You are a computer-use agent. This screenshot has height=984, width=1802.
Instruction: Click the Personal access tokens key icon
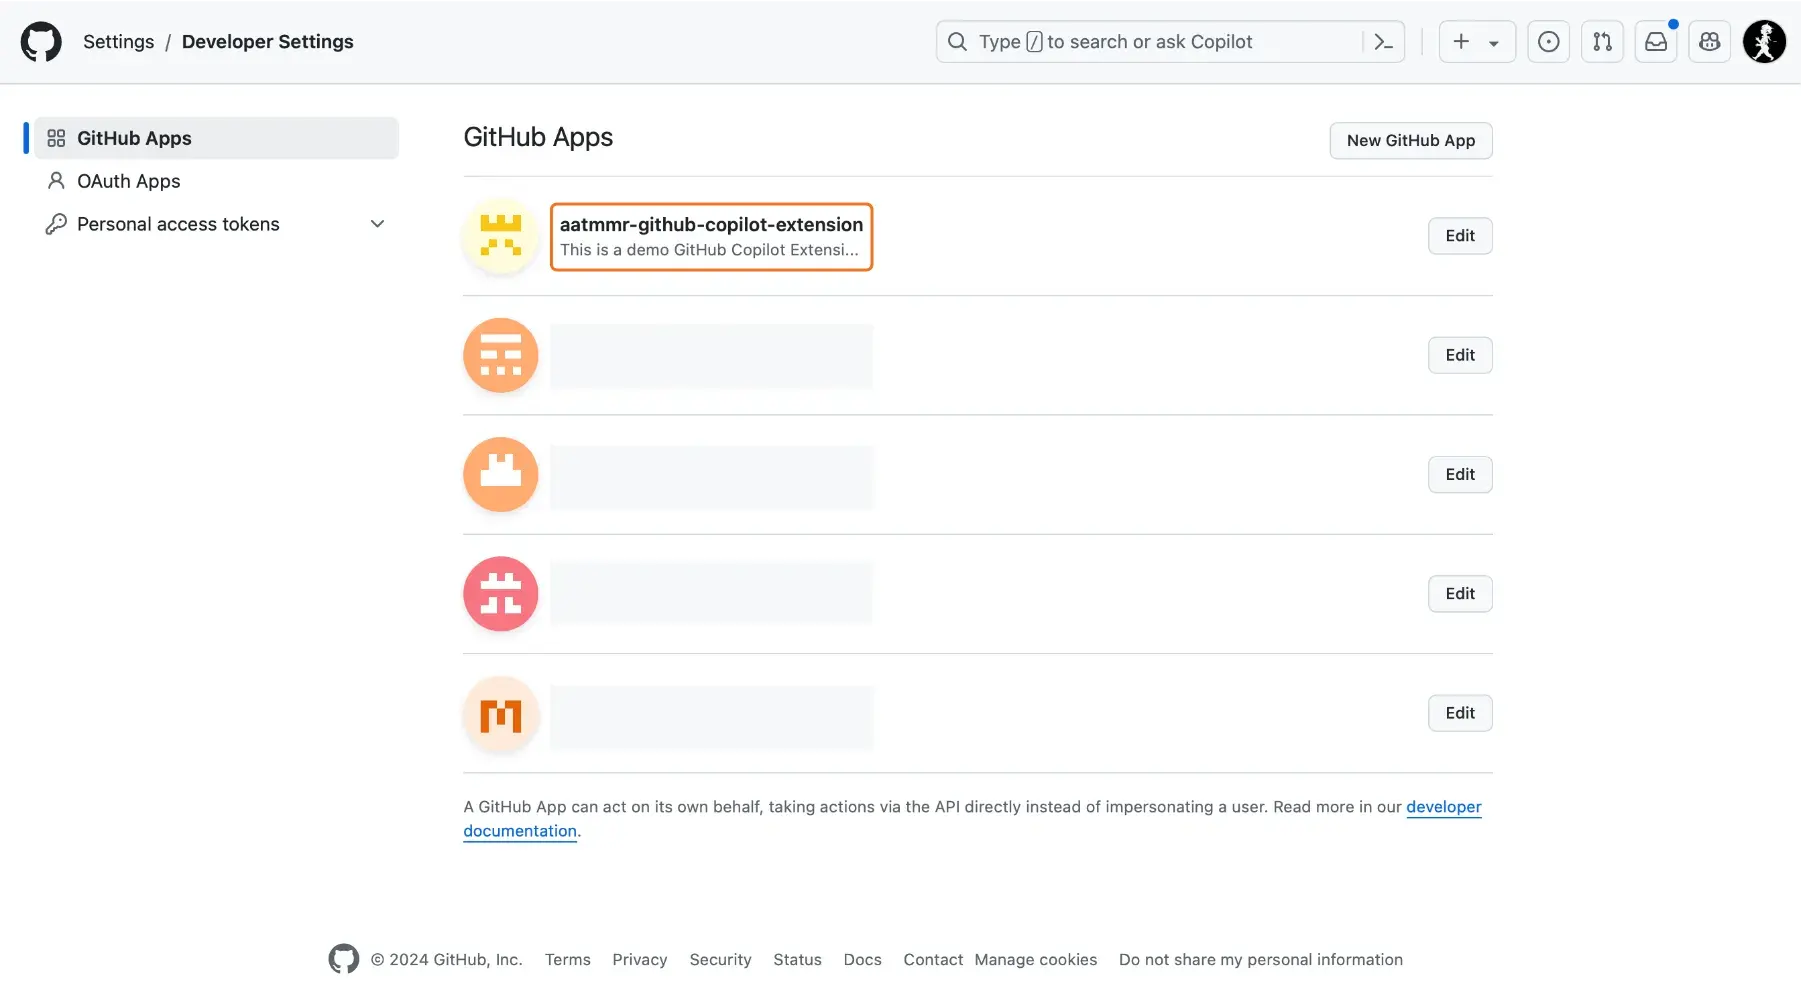tap(56, 224)
